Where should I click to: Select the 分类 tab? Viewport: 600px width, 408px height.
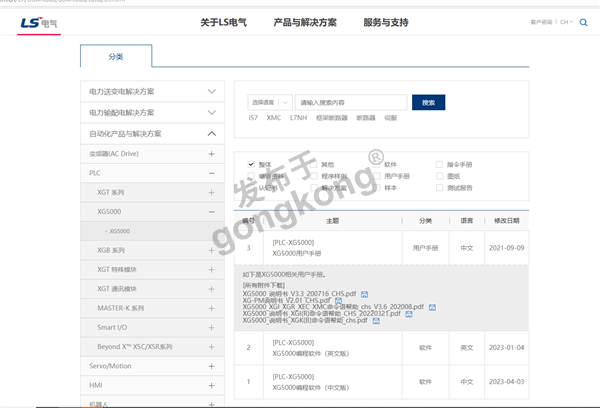tap(116, 57)
